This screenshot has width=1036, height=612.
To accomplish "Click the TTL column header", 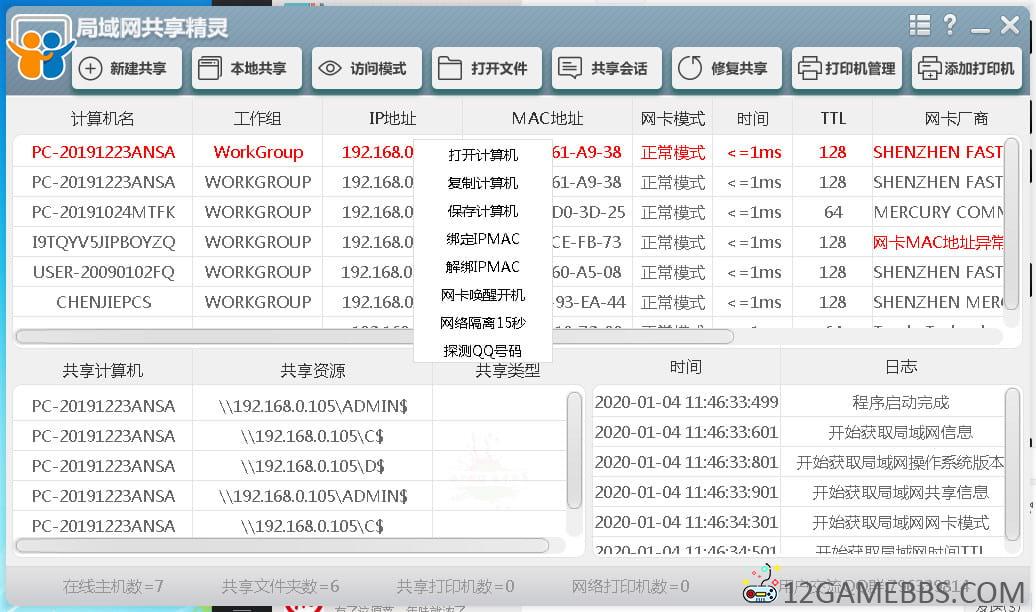I will tap(832, 118).
